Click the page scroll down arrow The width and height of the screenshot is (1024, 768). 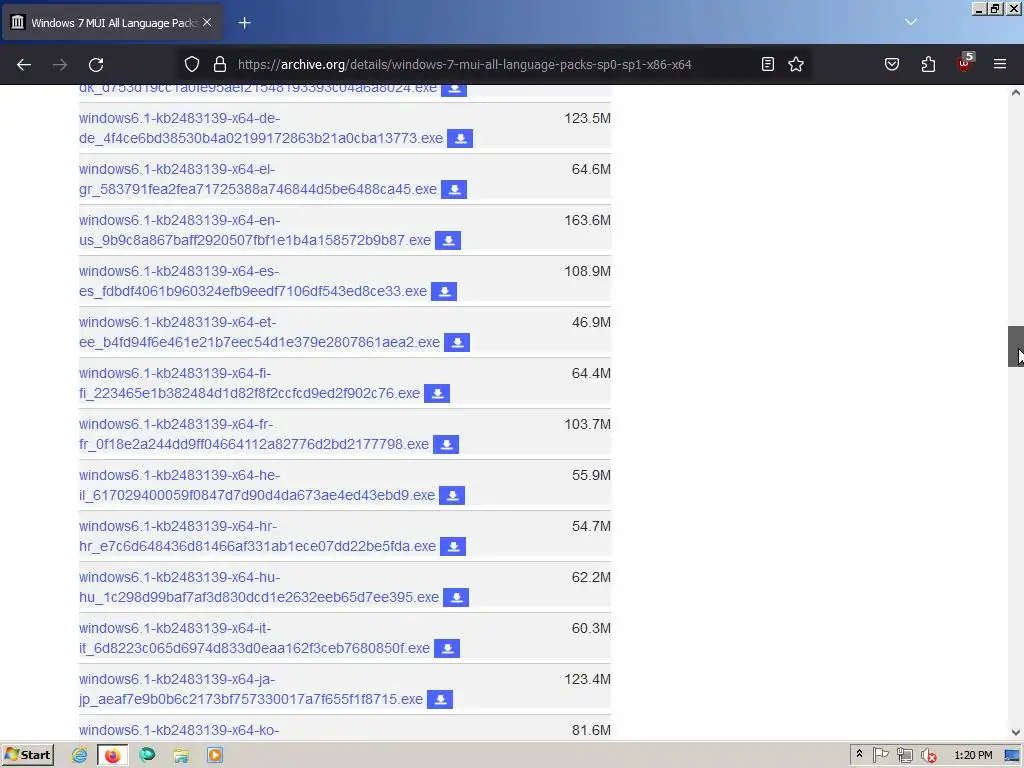pos(1016,733)
